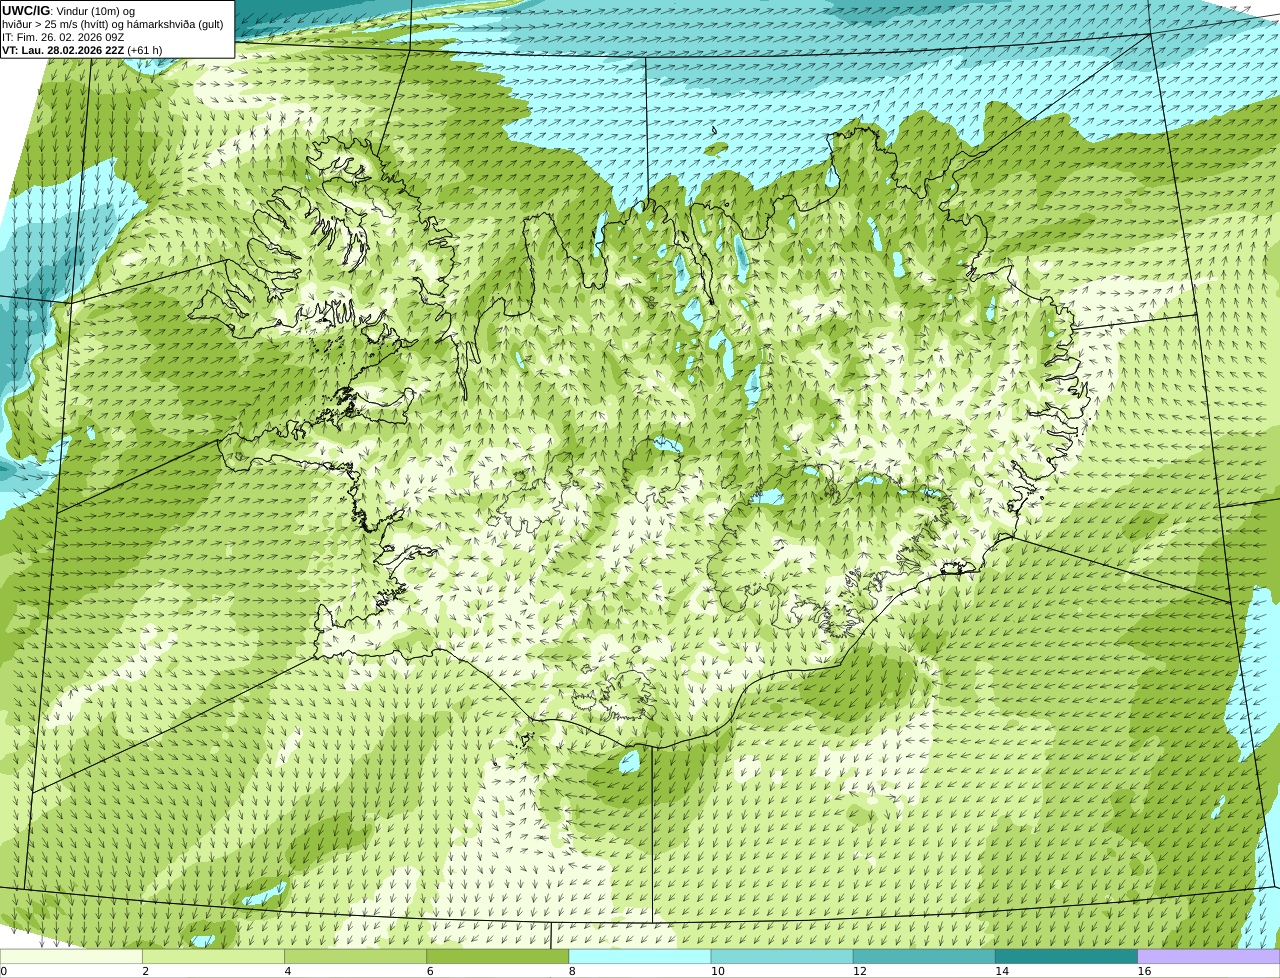Click the legend scale label "6"

(x=430, y=971)
